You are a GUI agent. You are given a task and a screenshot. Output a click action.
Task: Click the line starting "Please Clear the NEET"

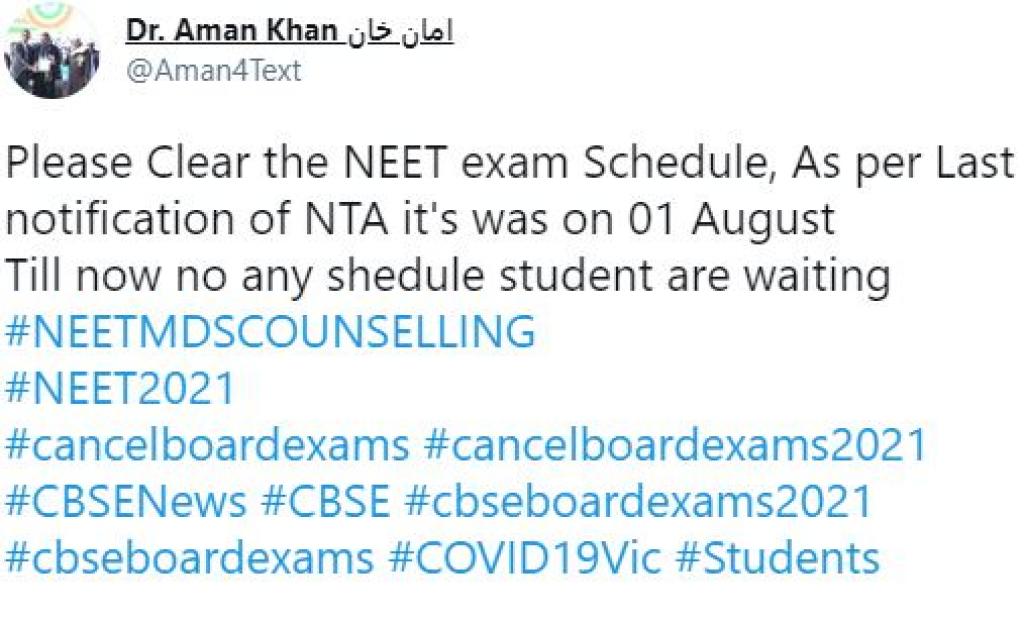(x=510, y=163)
